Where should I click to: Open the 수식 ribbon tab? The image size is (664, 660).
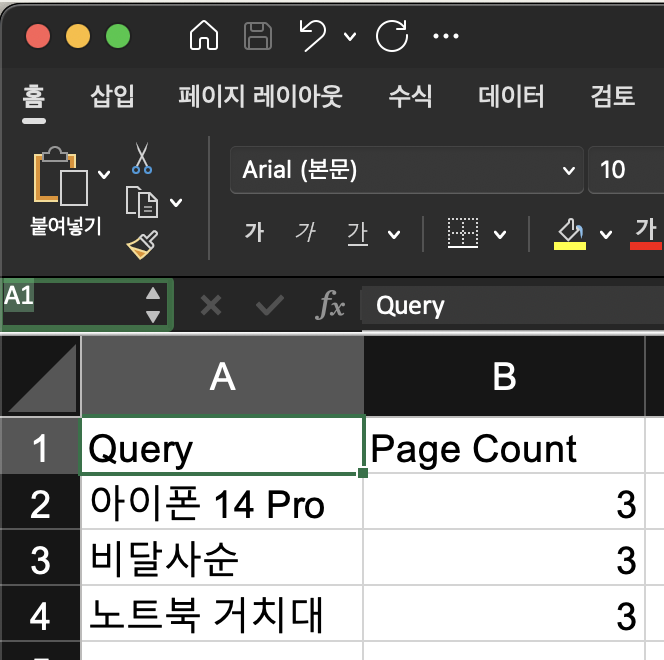pos(410,96)
